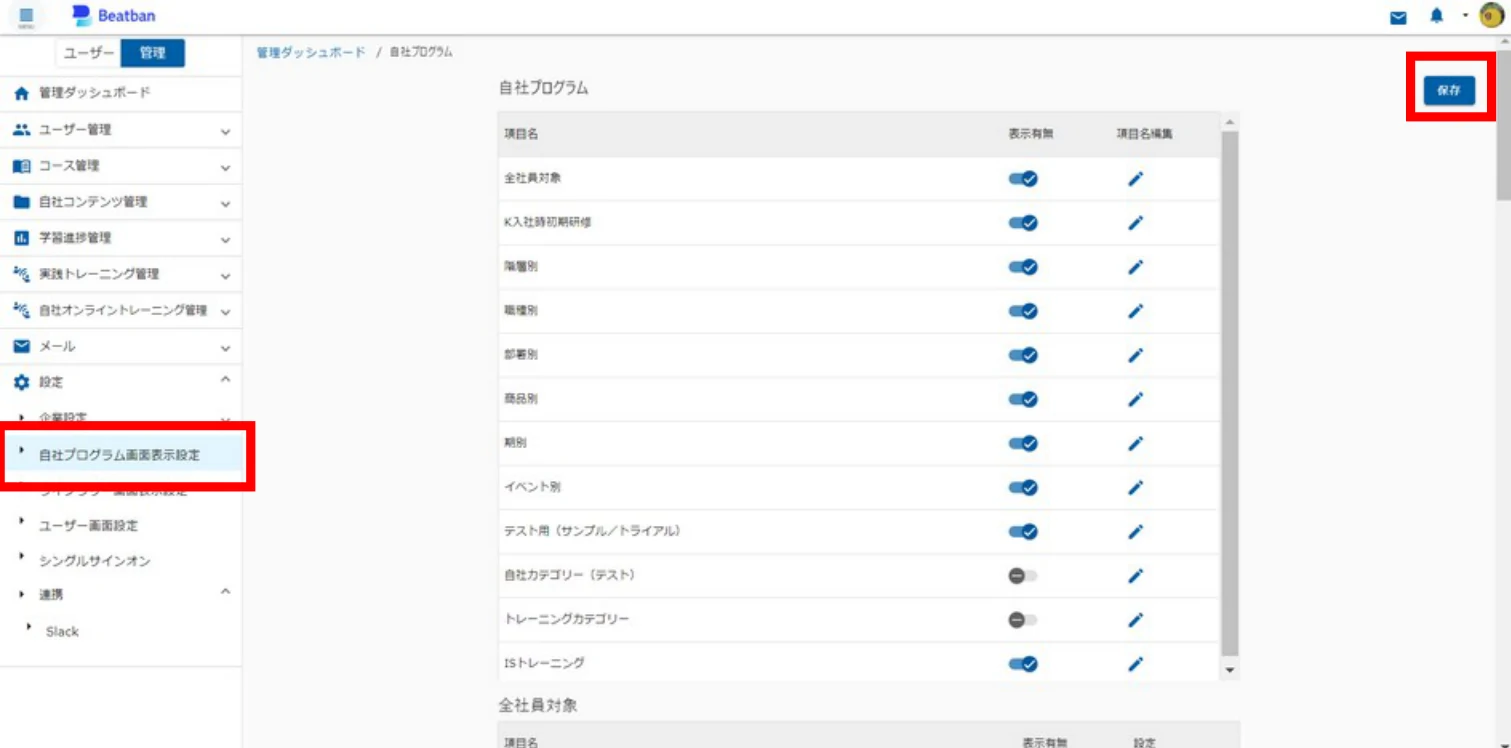Viewport: 1511px width, 748px height.
Task: Edit the 部署別 item name
Action: (1135, 355)
